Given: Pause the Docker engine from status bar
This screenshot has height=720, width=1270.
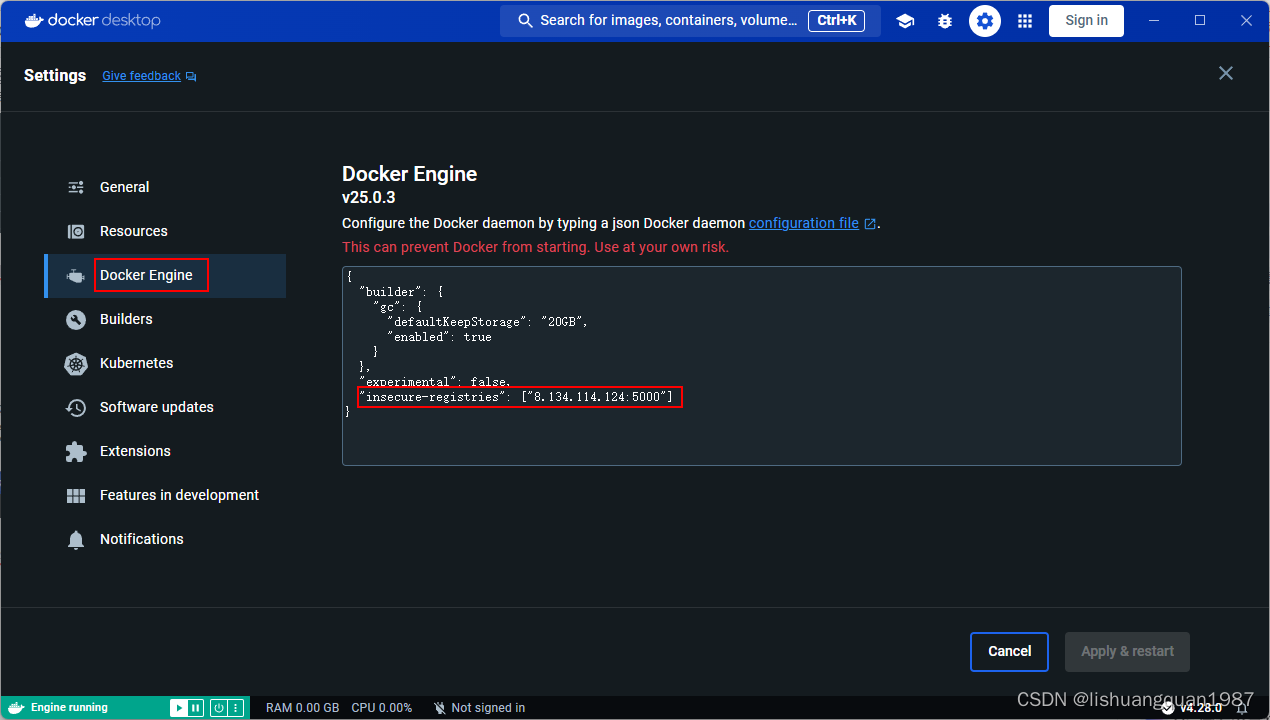Looking at the screenshot, I should tap(195, 708).
